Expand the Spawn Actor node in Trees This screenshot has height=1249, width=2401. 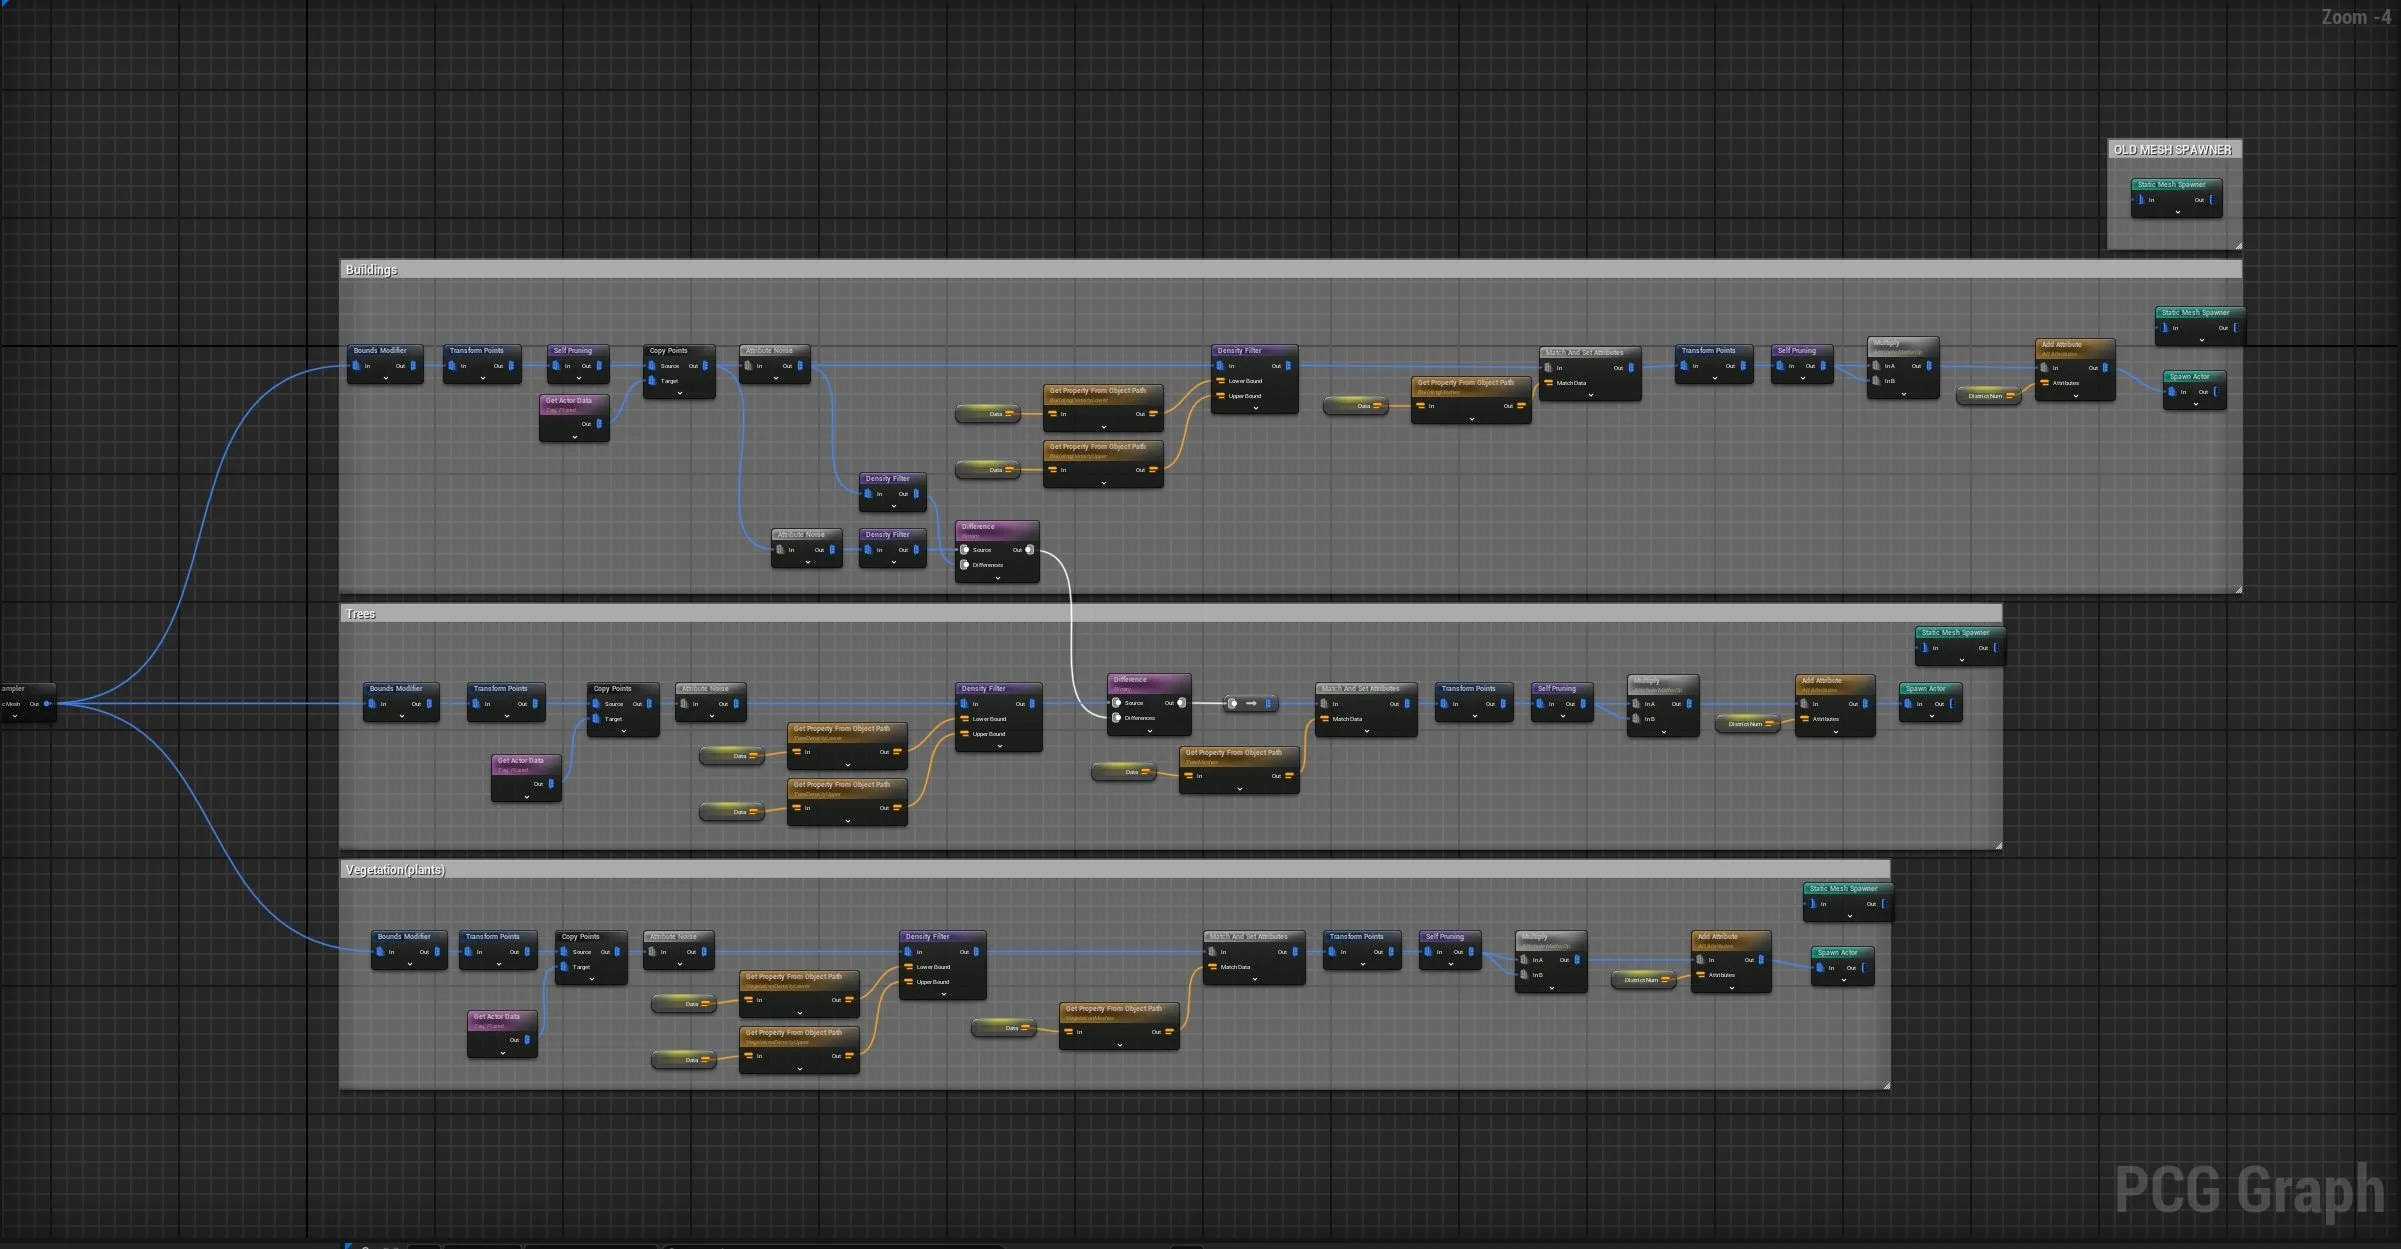(x=1931, y=716)
